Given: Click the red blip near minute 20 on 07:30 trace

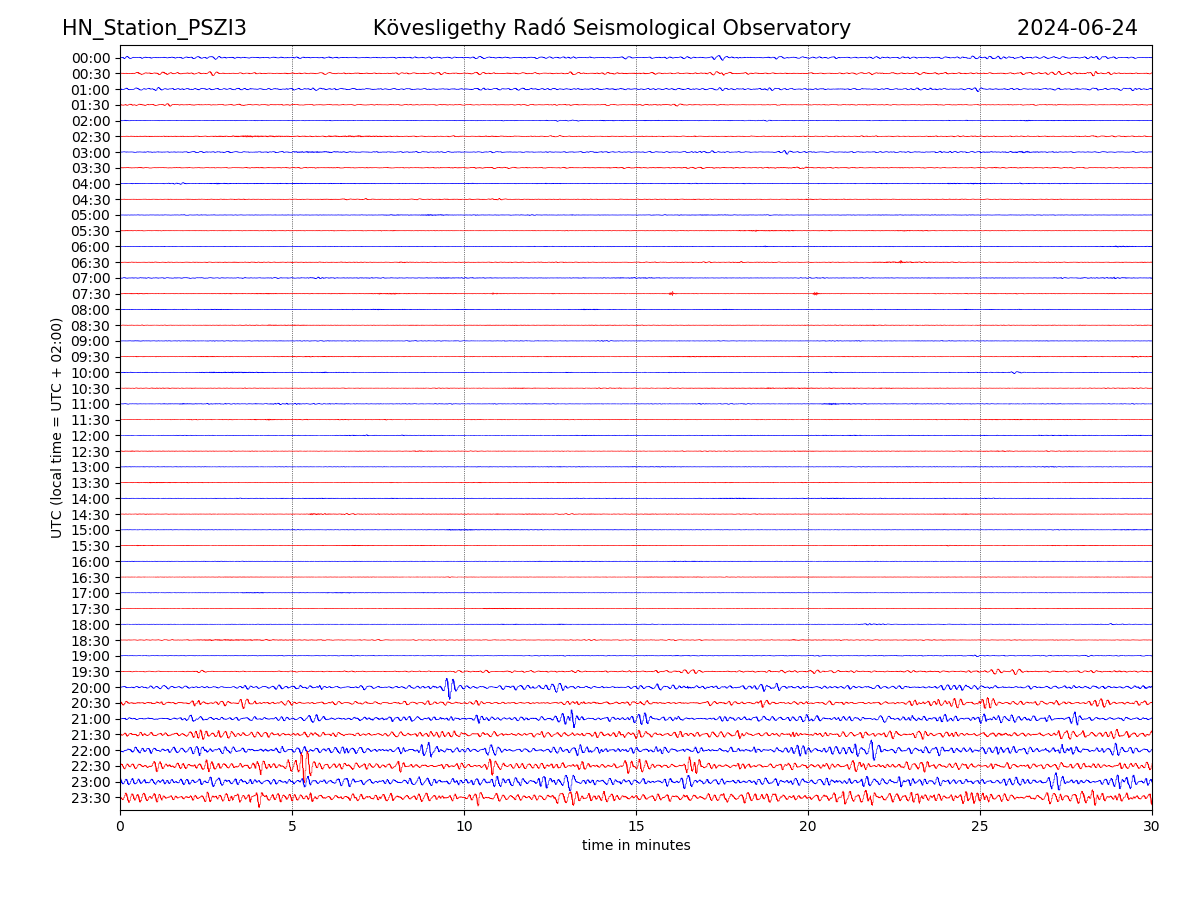Looking at the screenshot, I should [x=815, y=293].
